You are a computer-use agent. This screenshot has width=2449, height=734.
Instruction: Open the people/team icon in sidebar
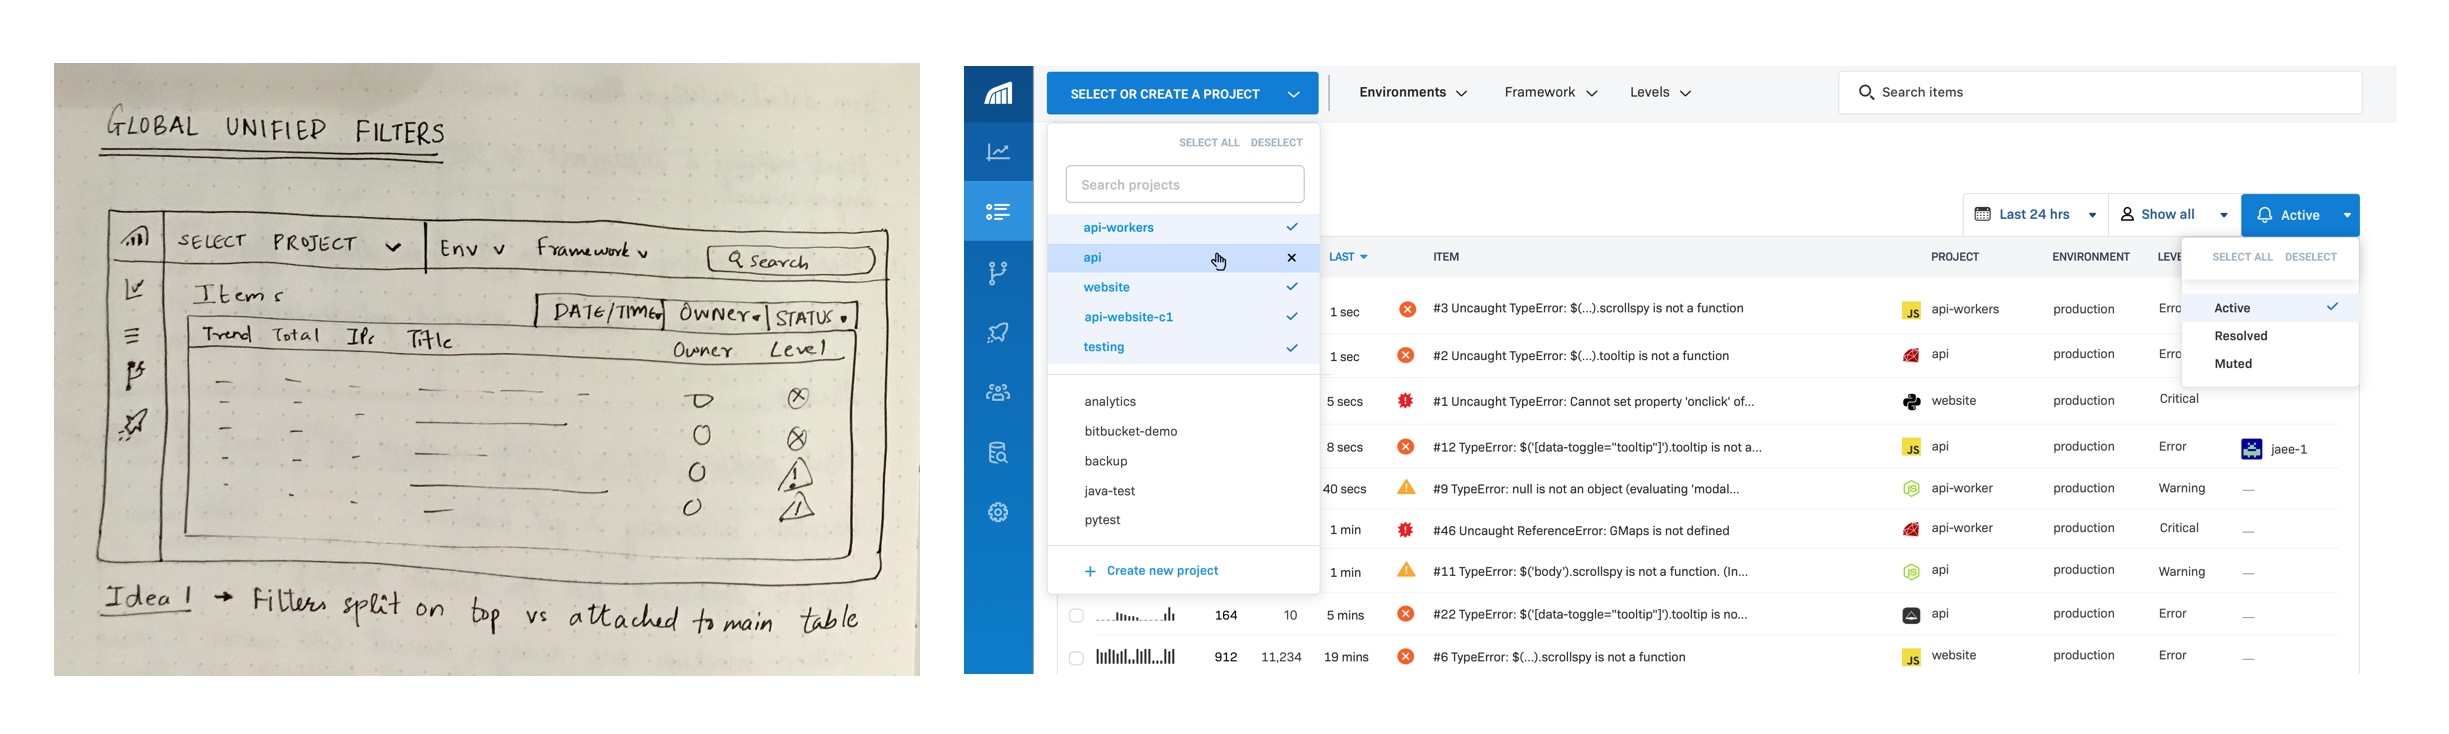click(998, 393)
